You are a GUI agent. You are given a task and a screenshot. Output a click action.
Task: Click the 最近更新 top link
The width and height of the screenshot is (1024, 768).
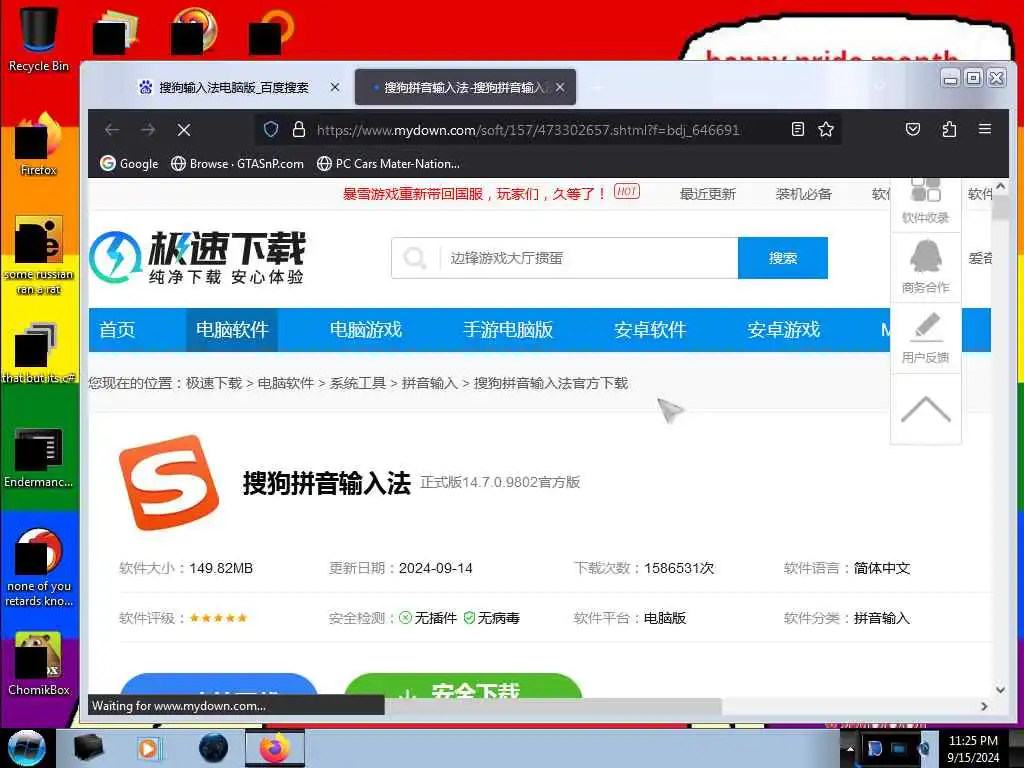click(707, 194)
